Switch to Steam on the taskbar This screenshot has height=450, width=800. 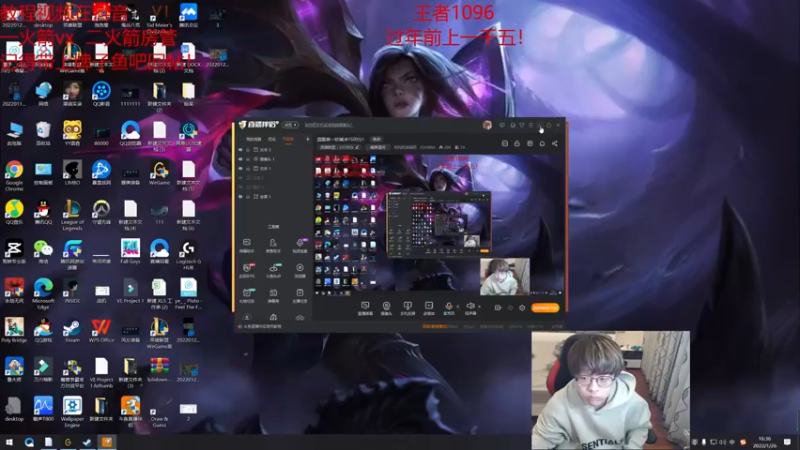click(x=87, y=442)
